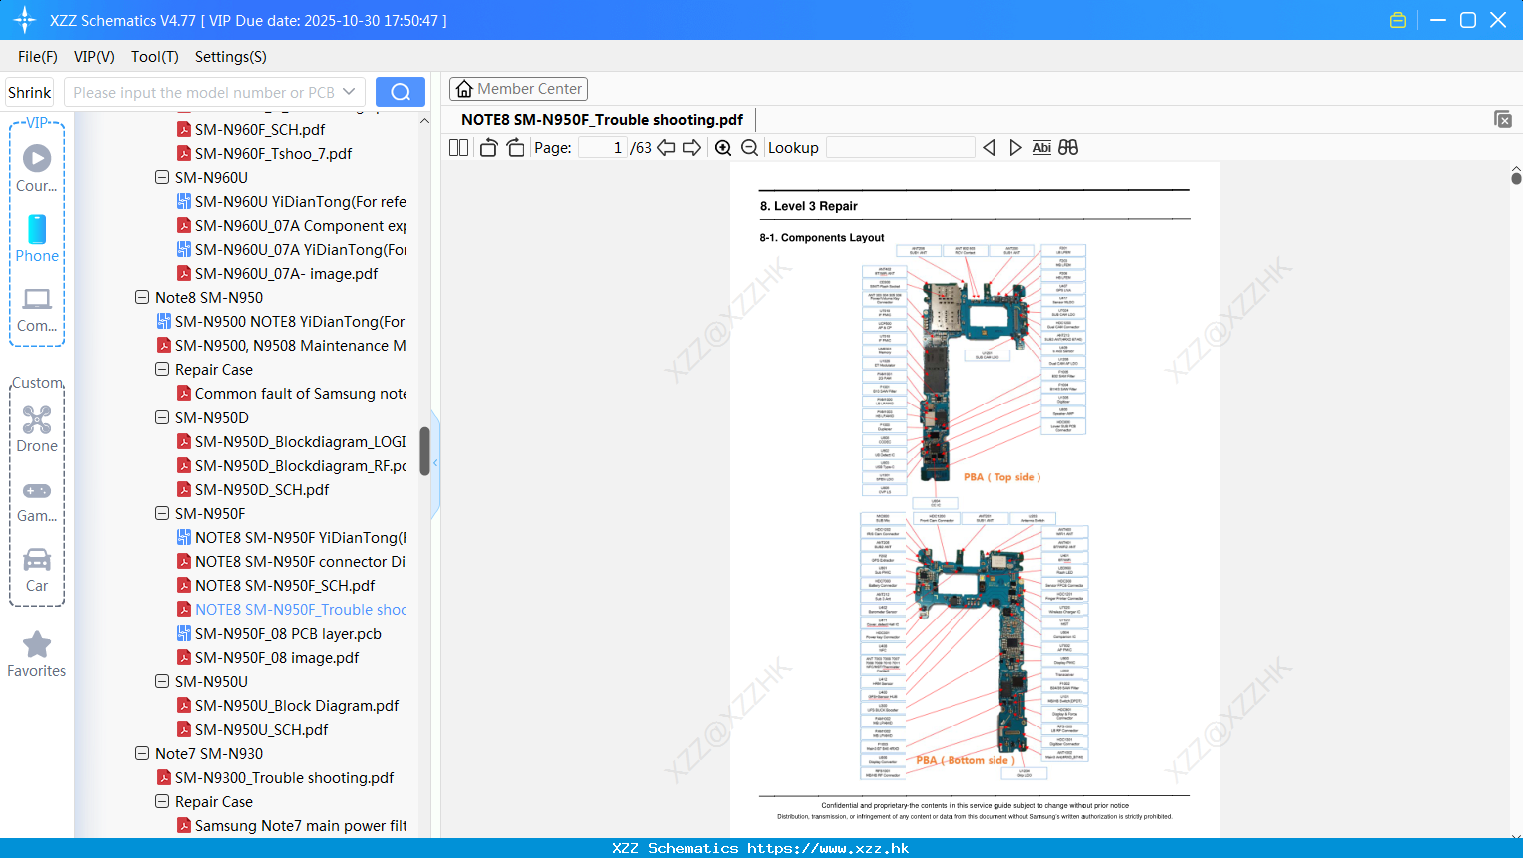The image size is (1523, 858).
Task: Collapse the side panel handle
Action: 435,463
